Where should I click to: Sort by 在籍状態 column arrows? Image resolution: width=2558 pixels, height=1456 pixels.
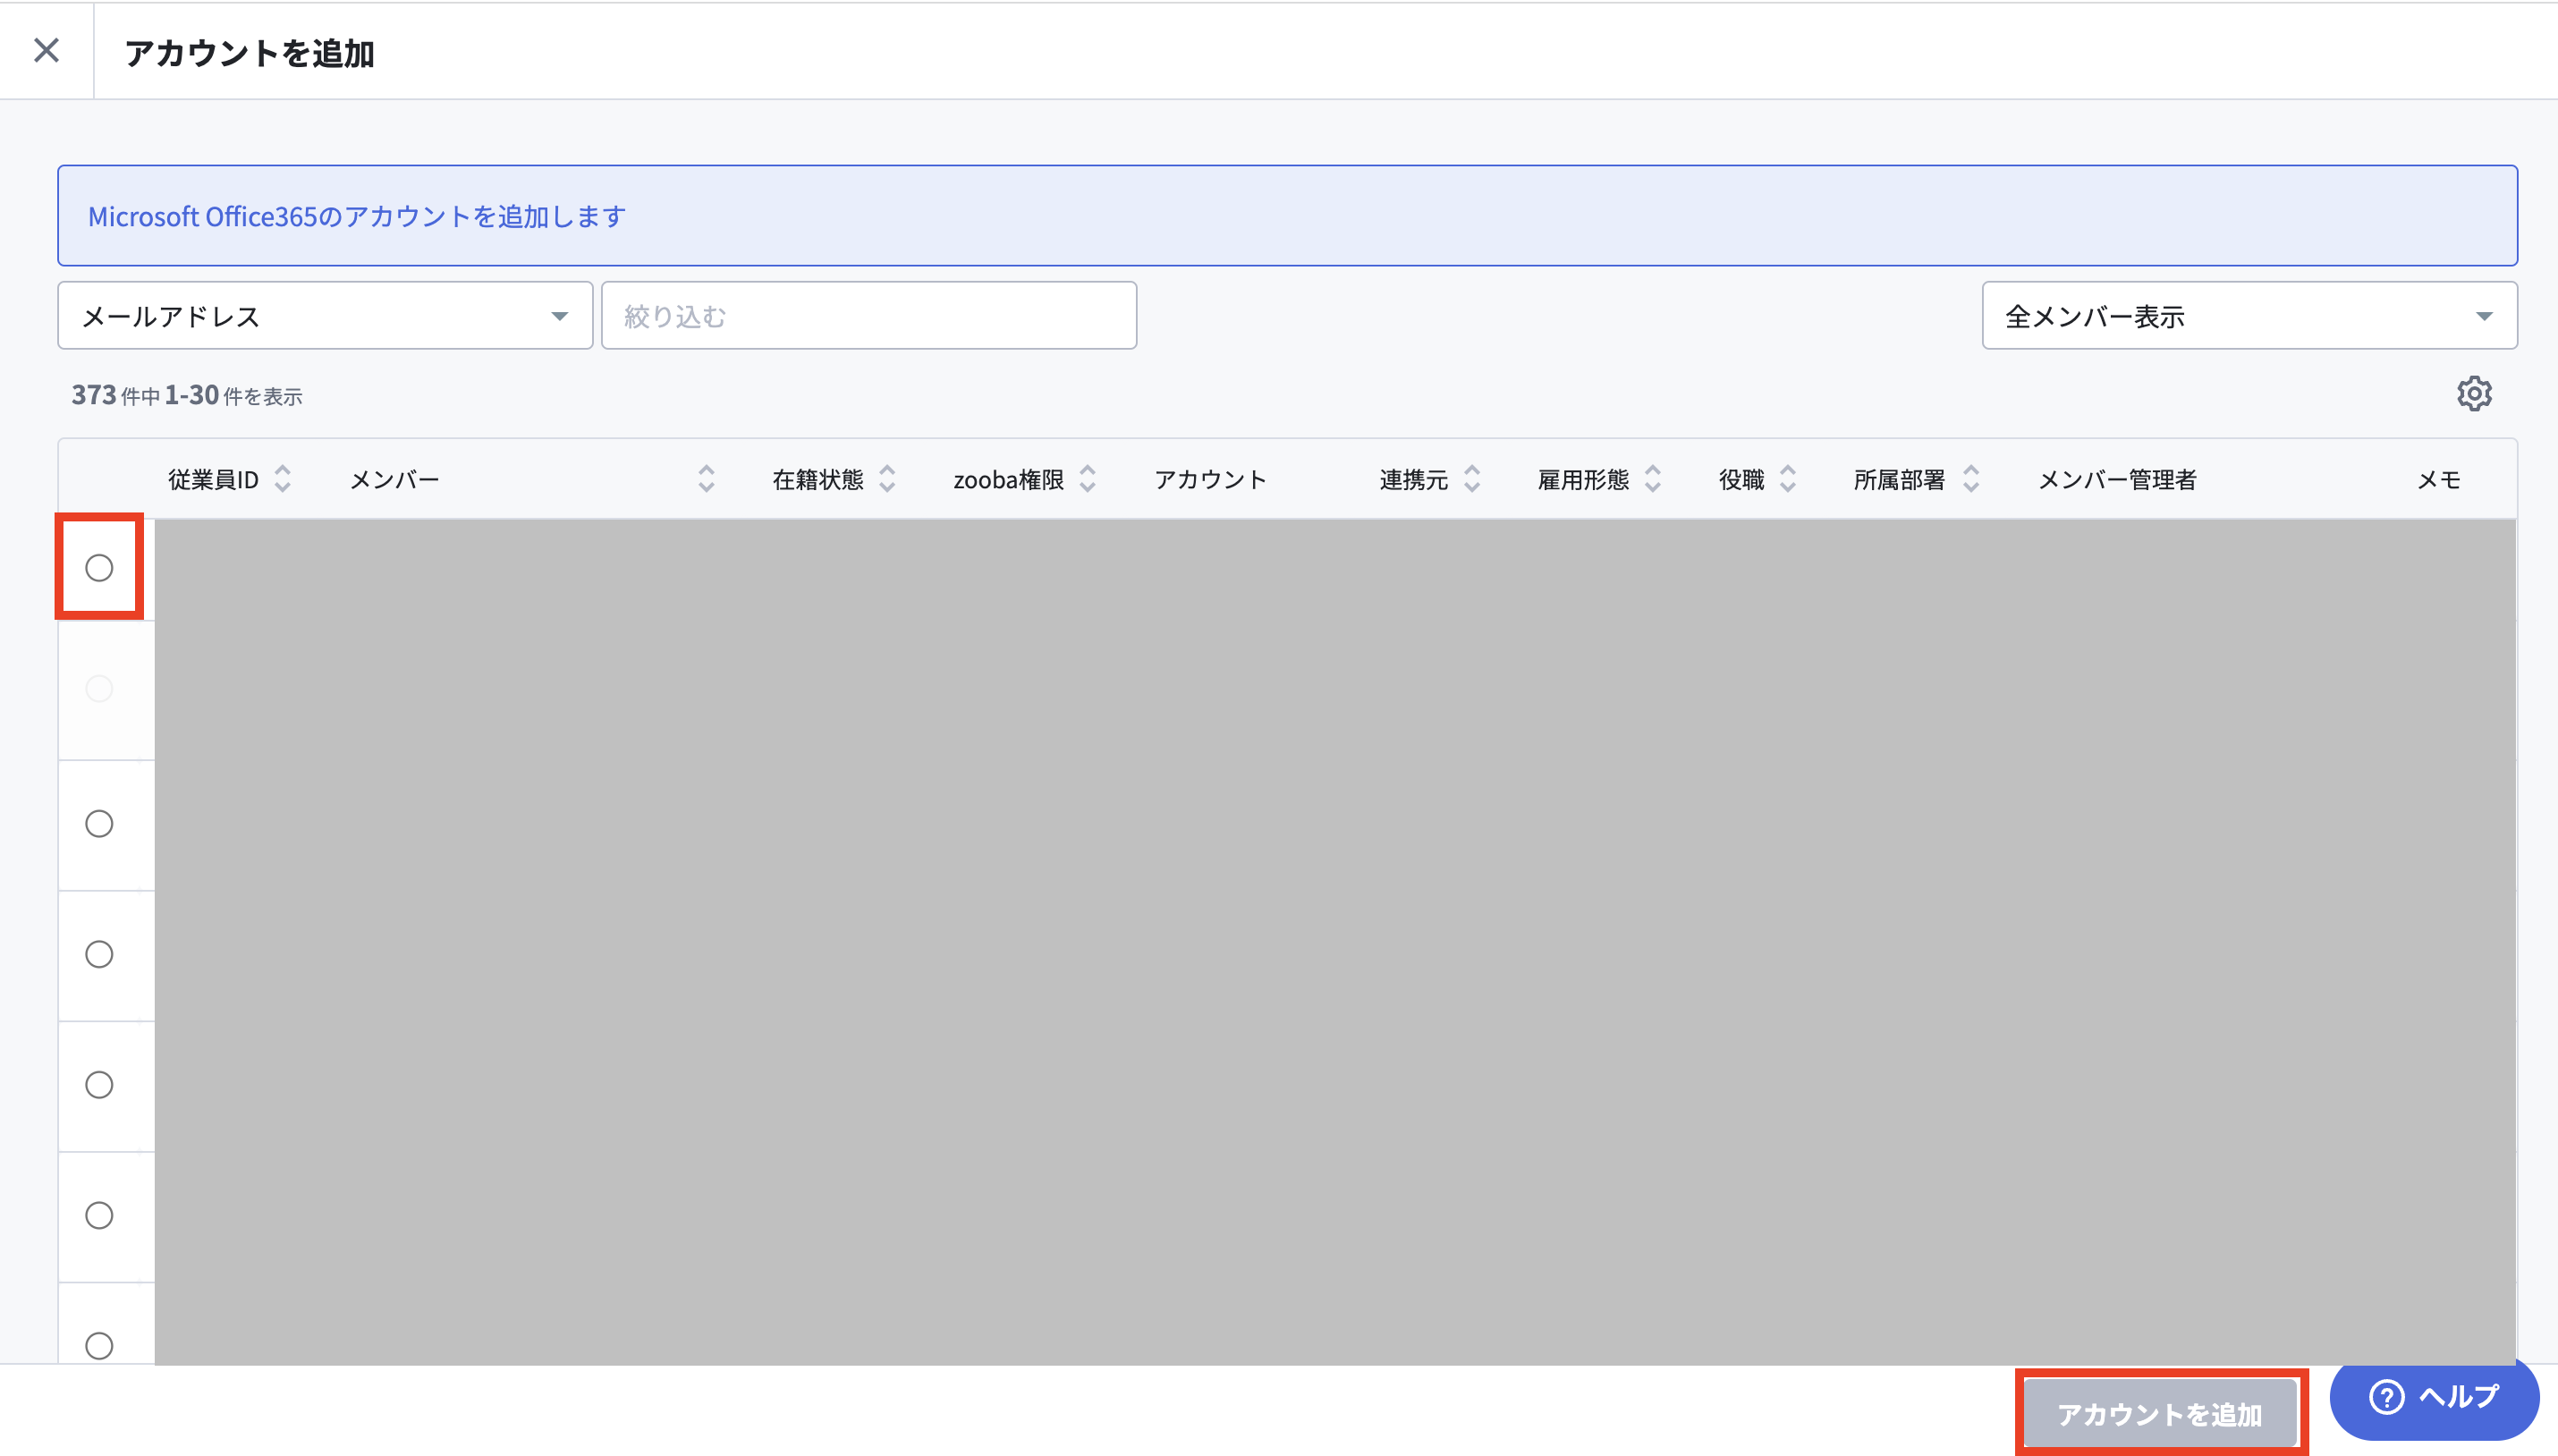click(887, 479)
